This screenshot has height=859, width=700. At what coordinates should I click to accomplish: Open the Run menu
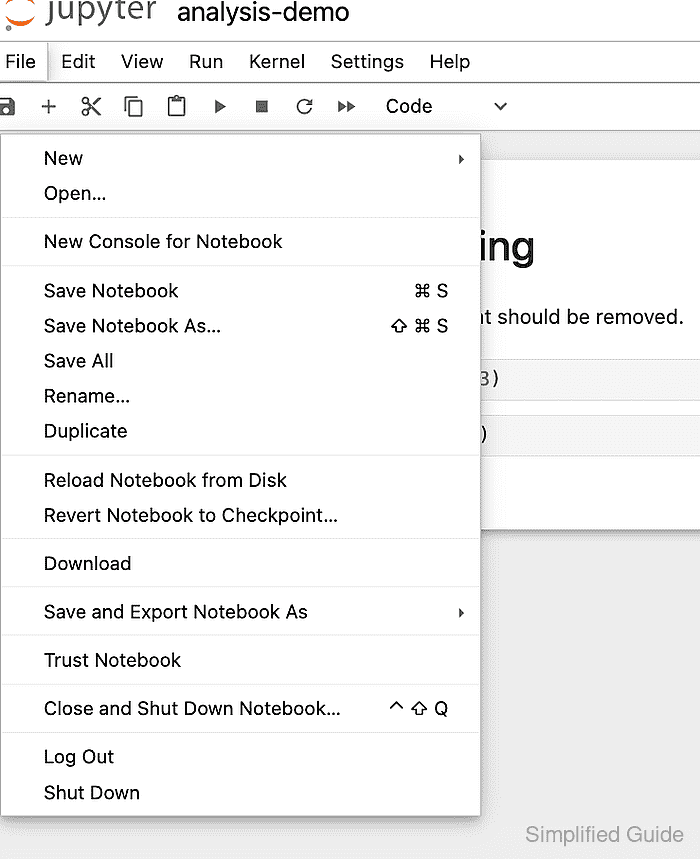click(206, 62)
